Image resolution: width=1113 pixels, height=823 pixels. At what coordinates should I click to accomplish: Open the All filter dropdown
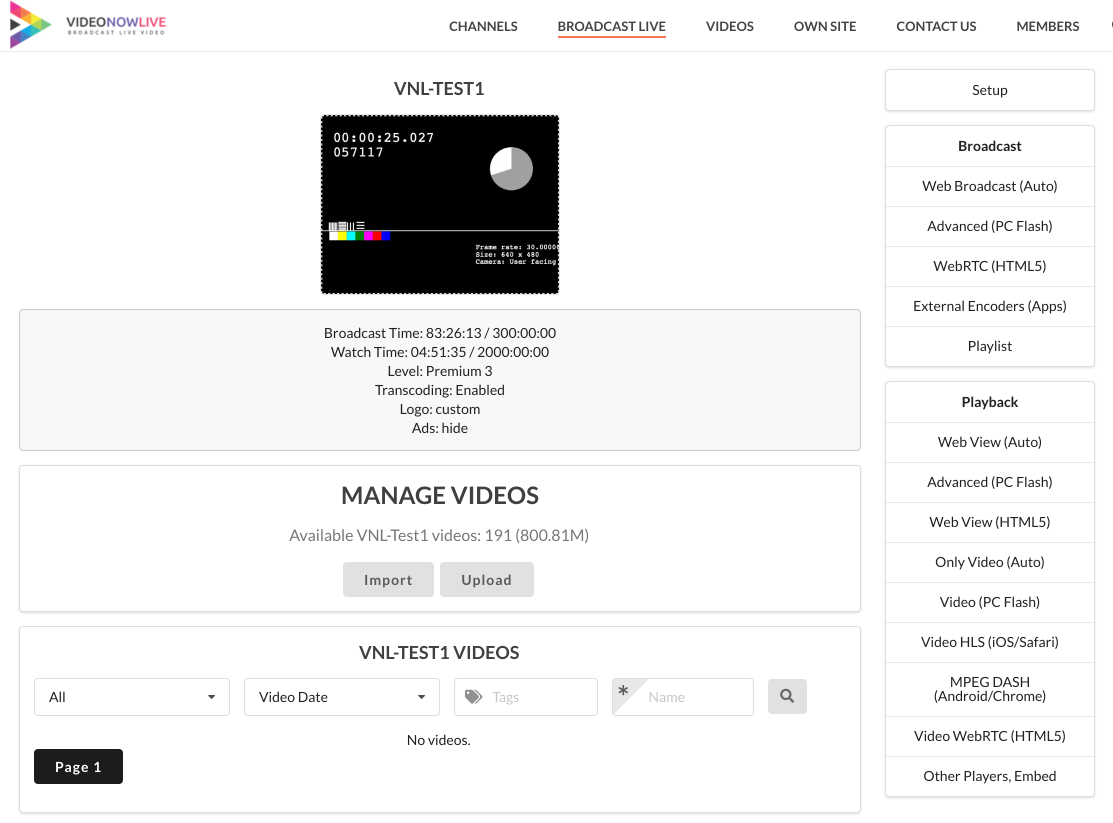click(132, 697)
